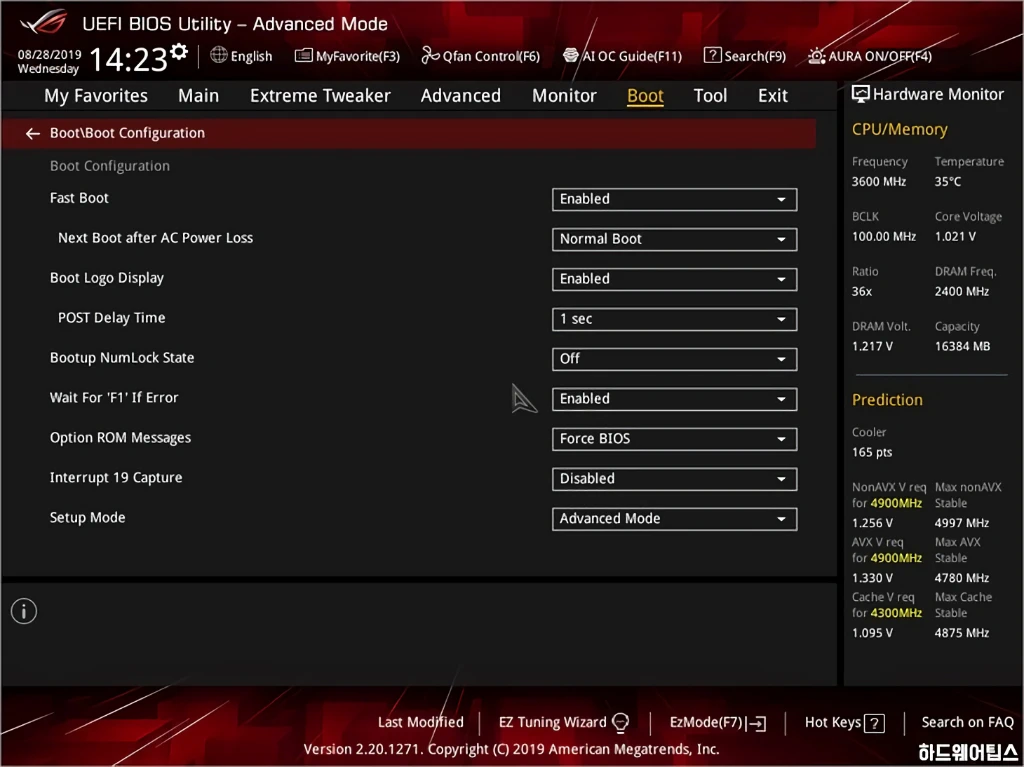1024x767 pixels.
Task: Open the Bootup NumLock State dropdown
Action: 674,359
